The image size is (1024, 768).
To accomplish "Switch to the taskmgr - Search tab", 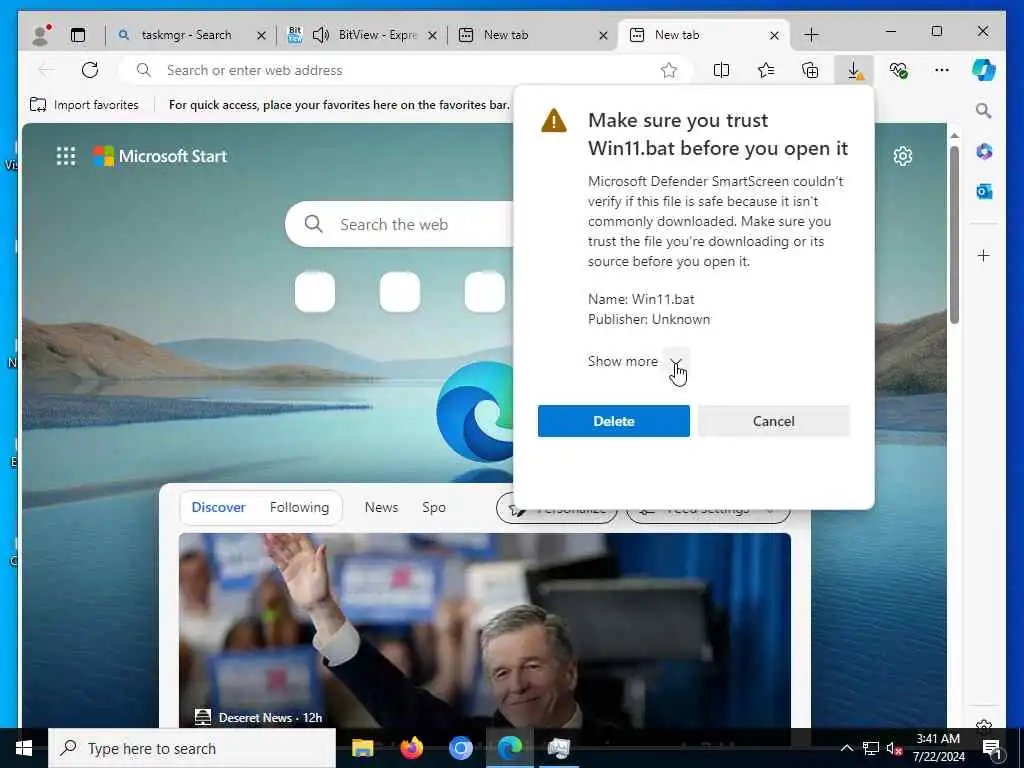I will pos(186,35).
